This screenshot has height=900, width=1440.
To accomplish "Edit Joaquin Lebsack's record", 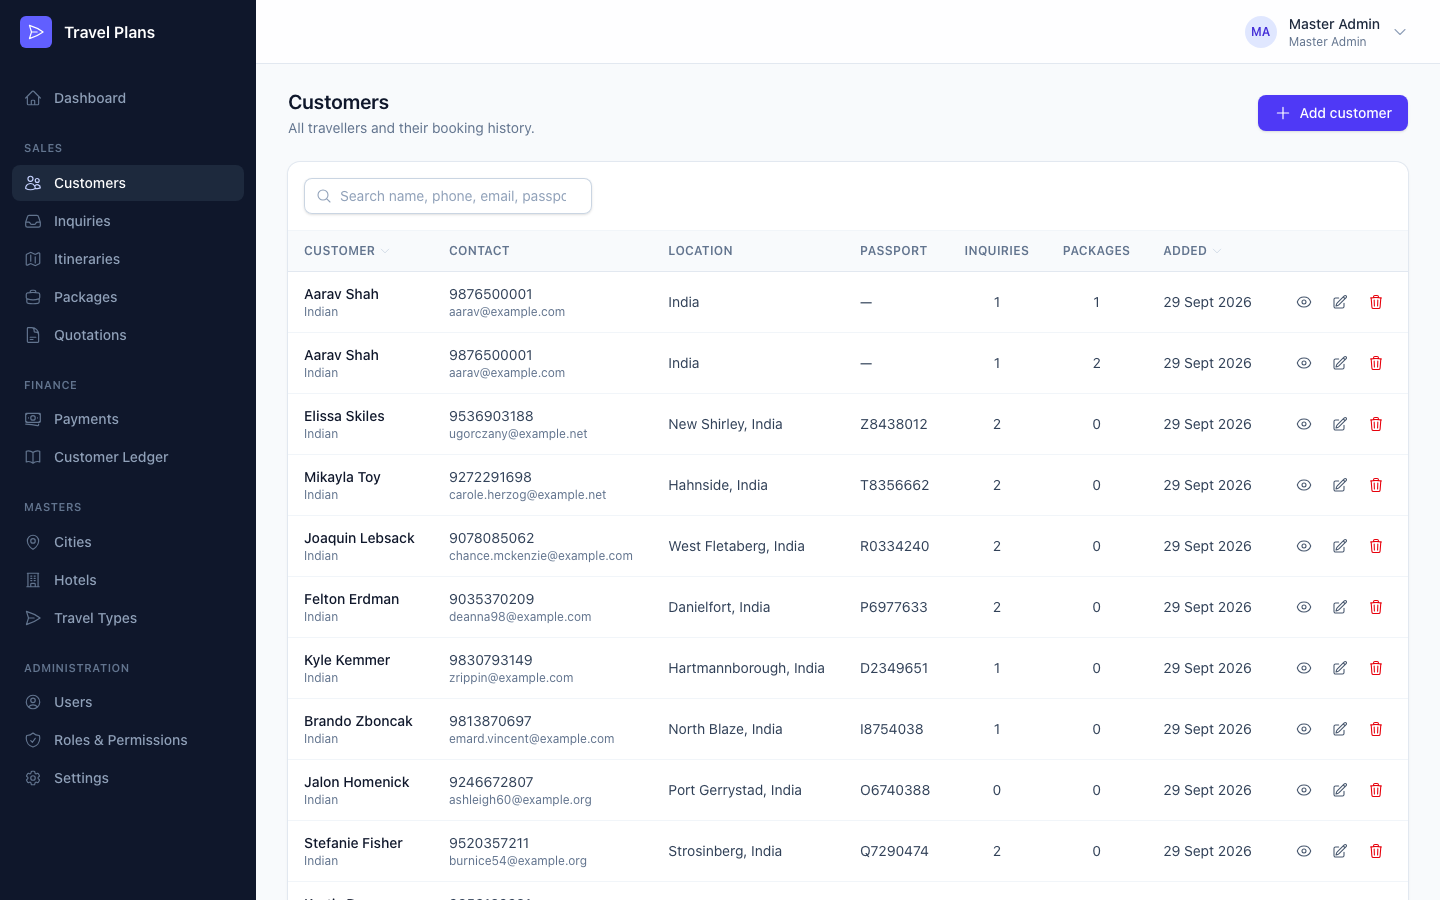I will (1340, 546).
